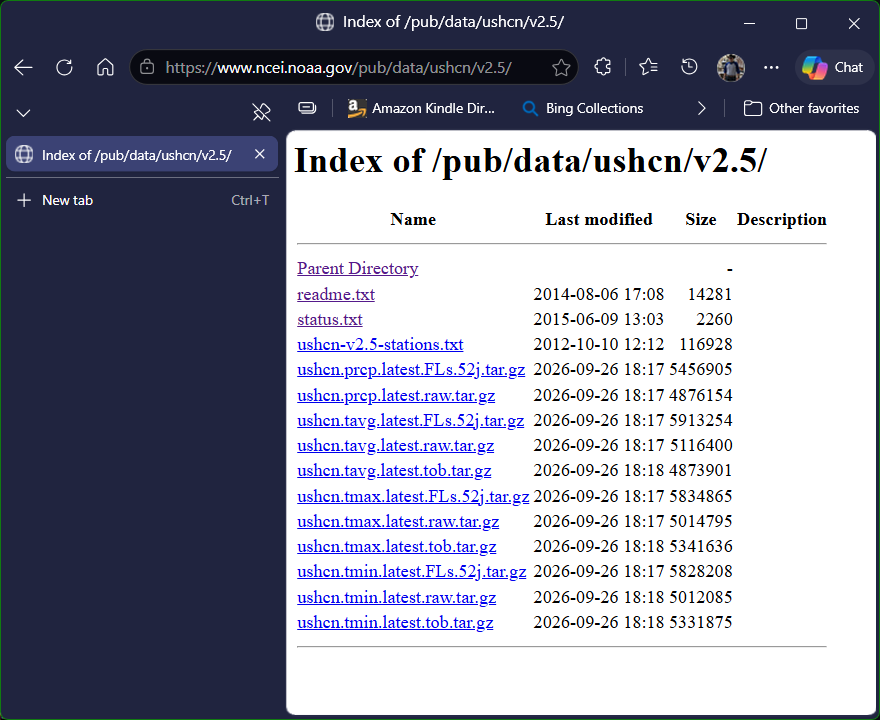
Task: Click the size value 5331875
Action: [x=700, y=622]
